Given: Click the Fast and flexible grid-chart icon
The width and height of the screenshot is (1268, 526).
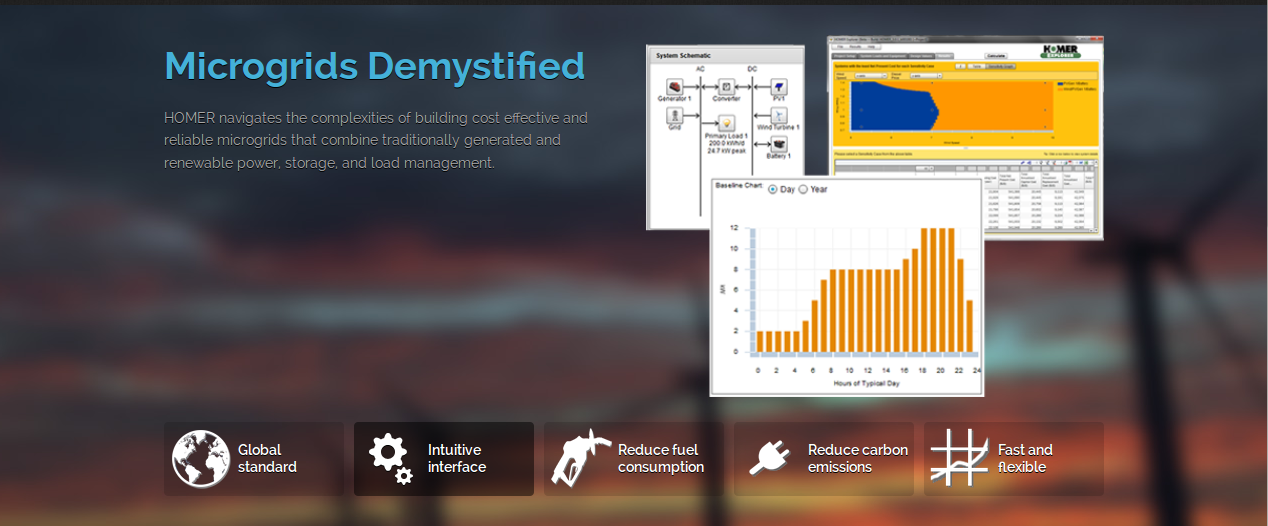Looking at the screenshot, I should [960, 459].
